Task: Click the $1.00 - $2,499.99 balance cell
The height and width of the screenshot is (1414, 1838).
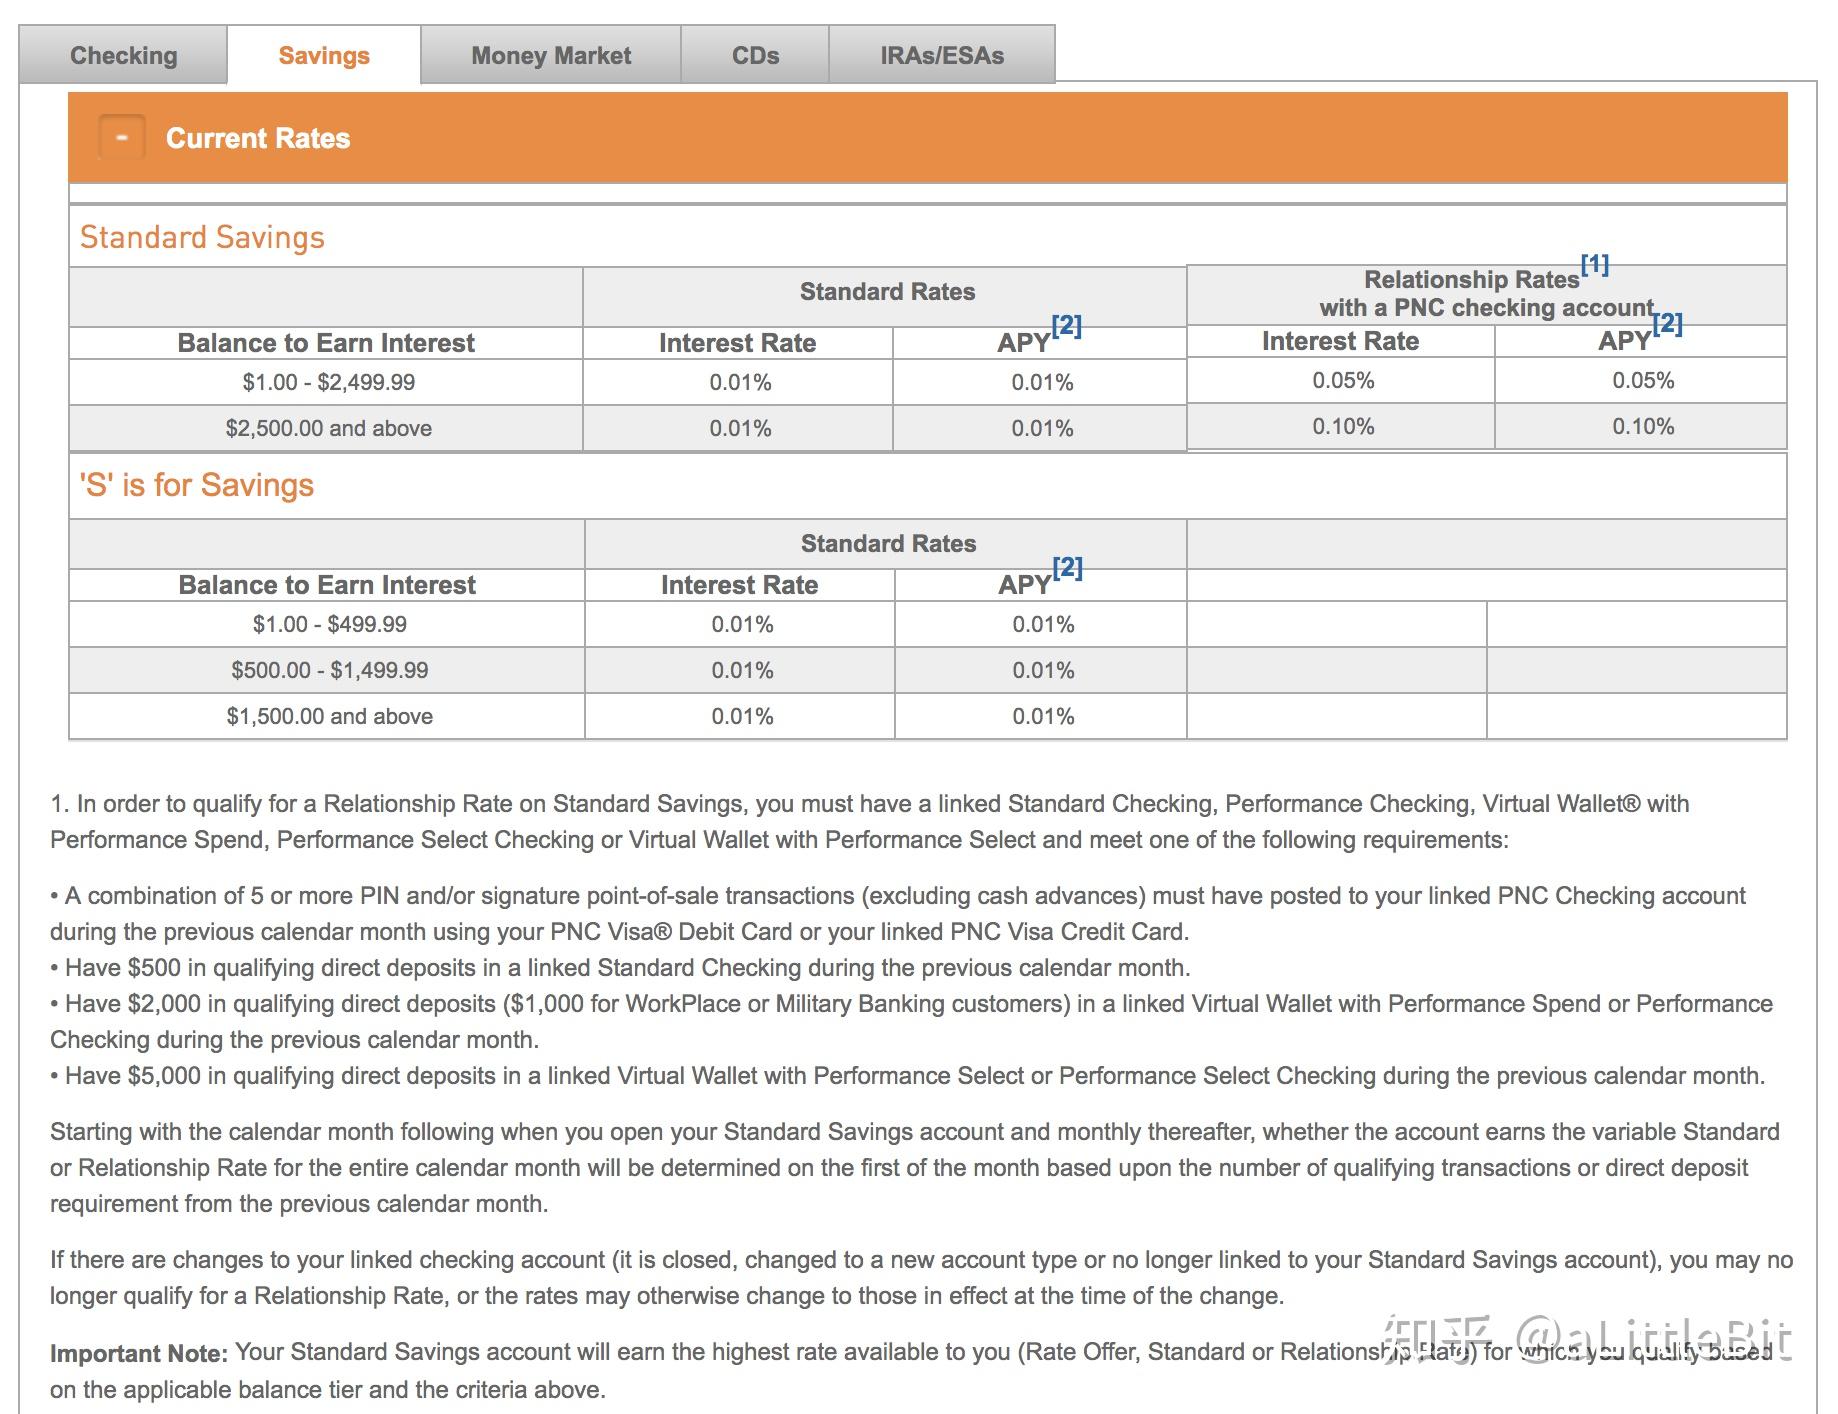Action: tap(328, 382)
